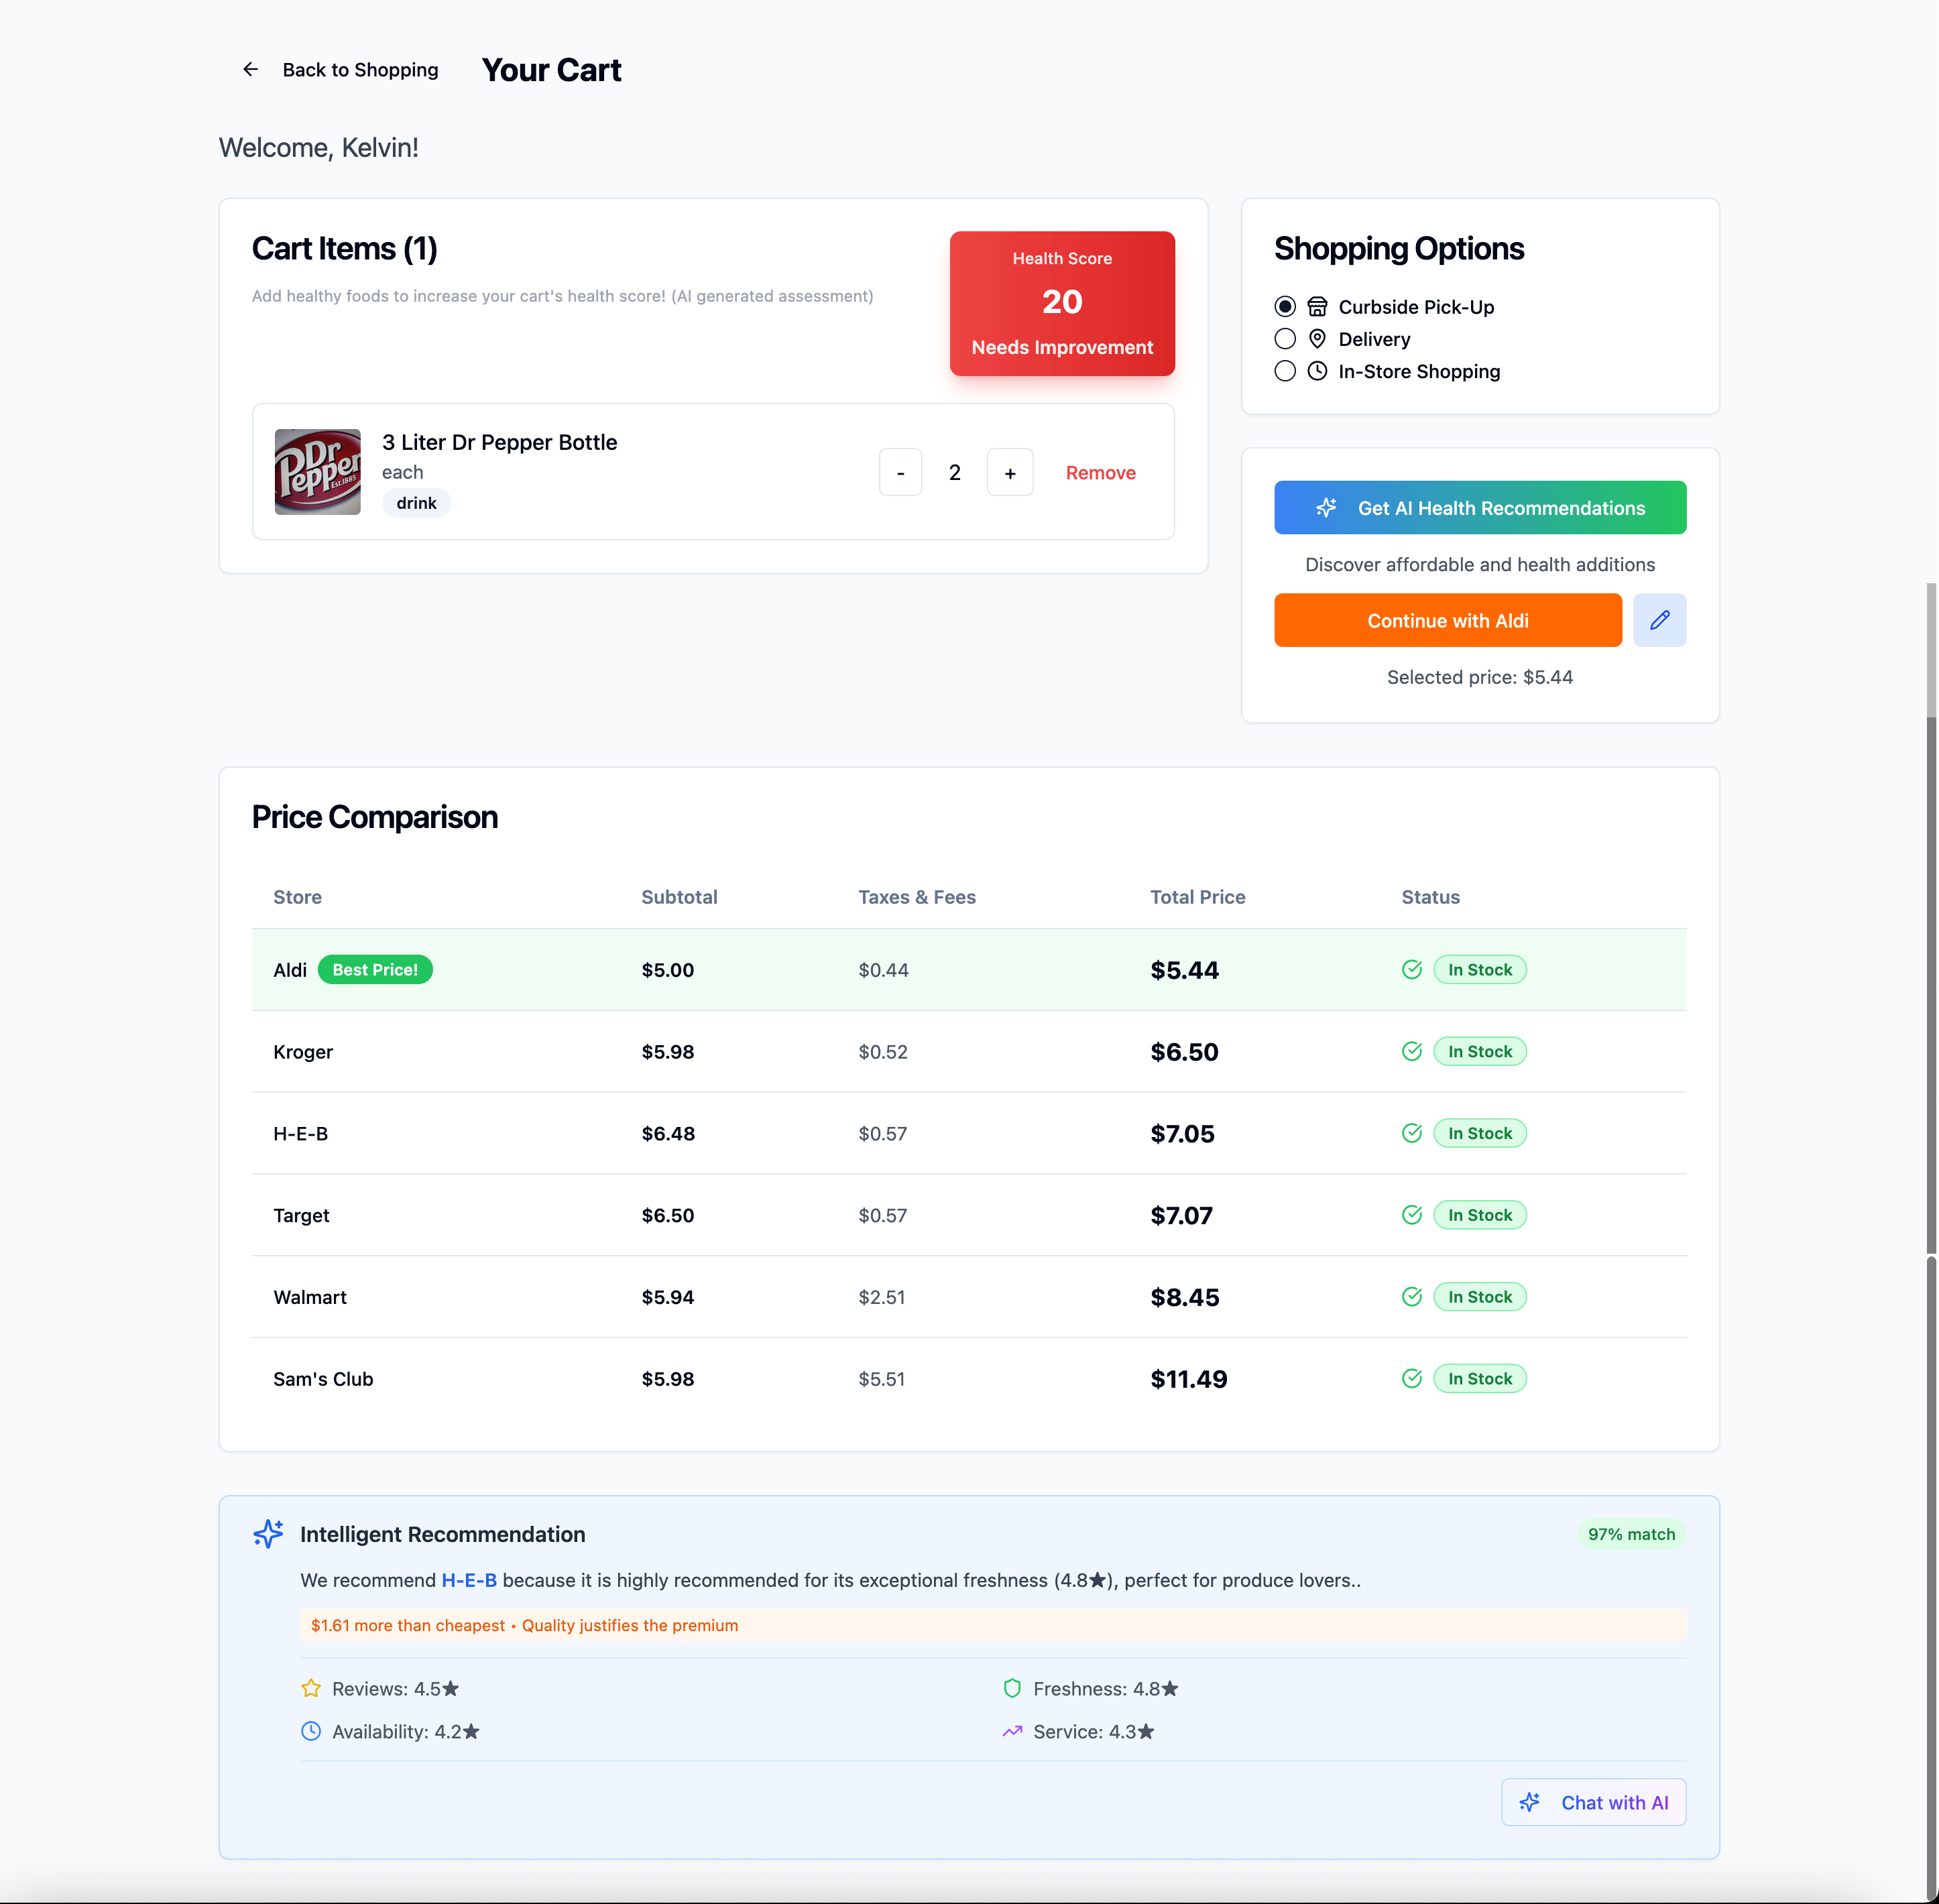Click the Dr Pepper product thumbnail
Image resolution: width=1939 pixels, height=1904 pixels.
318,472
